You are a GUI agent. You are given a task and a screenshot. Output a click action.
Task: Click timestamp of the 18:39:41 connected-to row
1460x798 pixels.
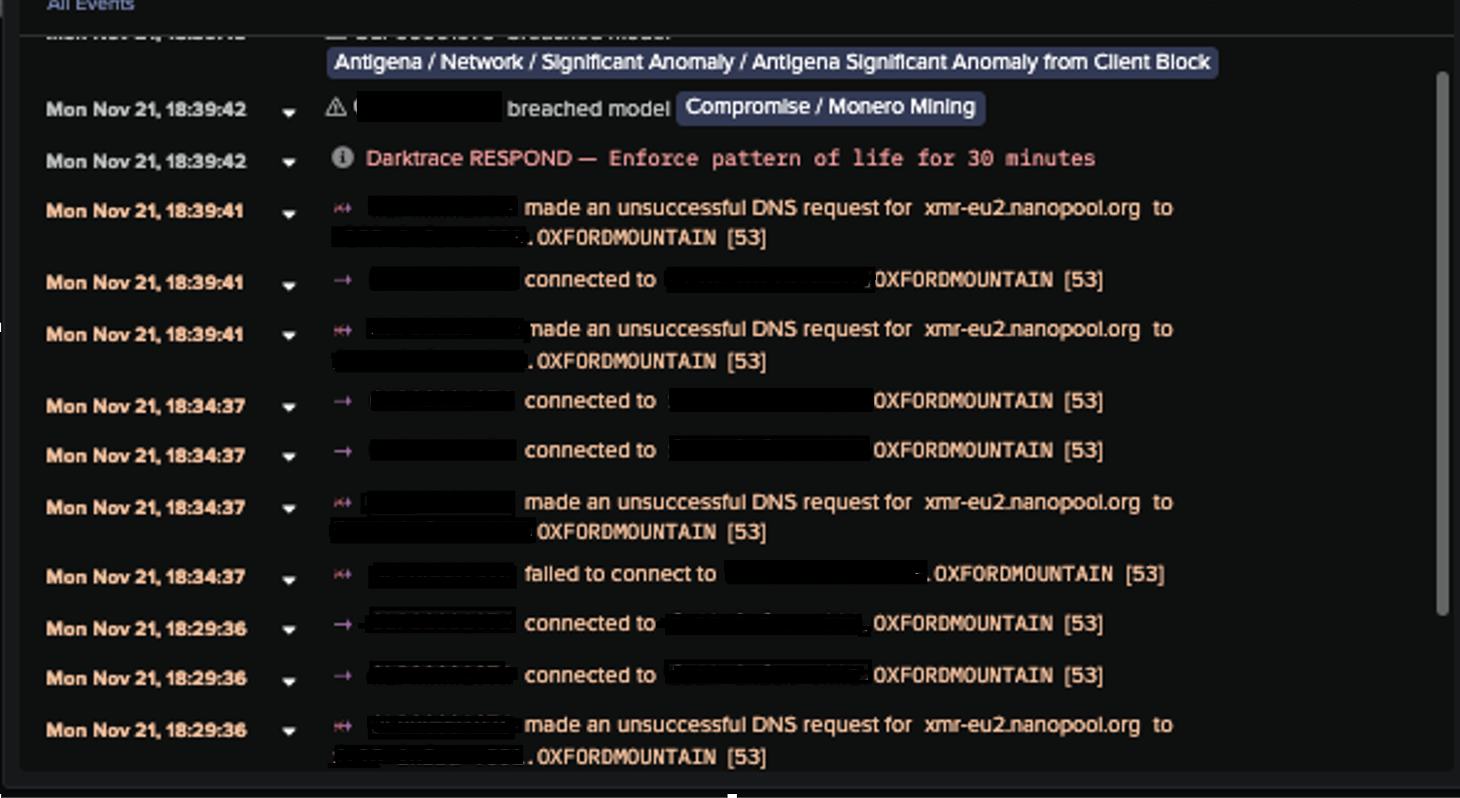tap(145, 282)
